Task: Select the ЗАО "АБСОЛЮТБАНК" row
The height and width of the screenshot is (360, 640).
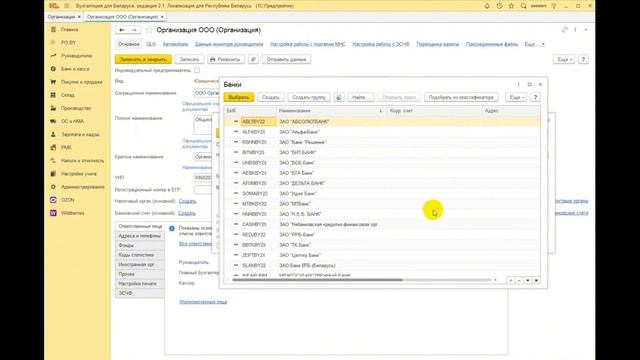Action: (382, 122)
